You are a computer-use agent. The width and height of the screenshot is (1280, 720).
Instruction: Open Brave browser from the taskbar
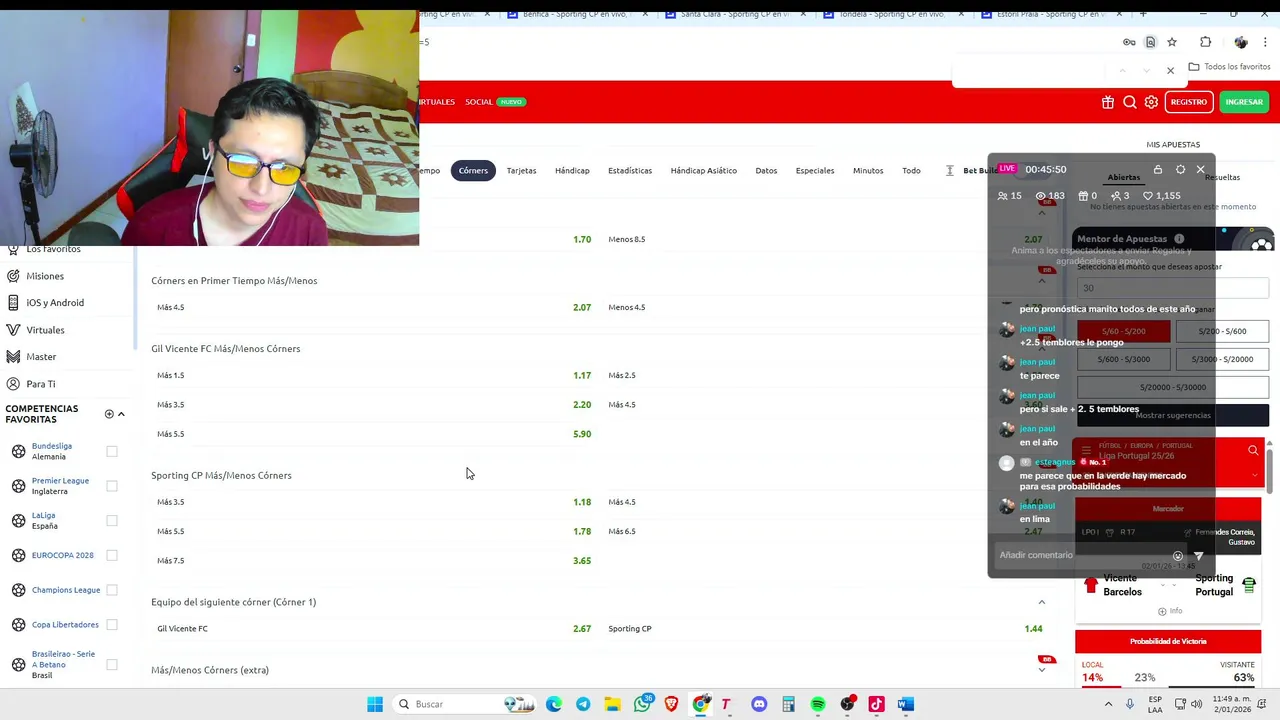(671, 704)
